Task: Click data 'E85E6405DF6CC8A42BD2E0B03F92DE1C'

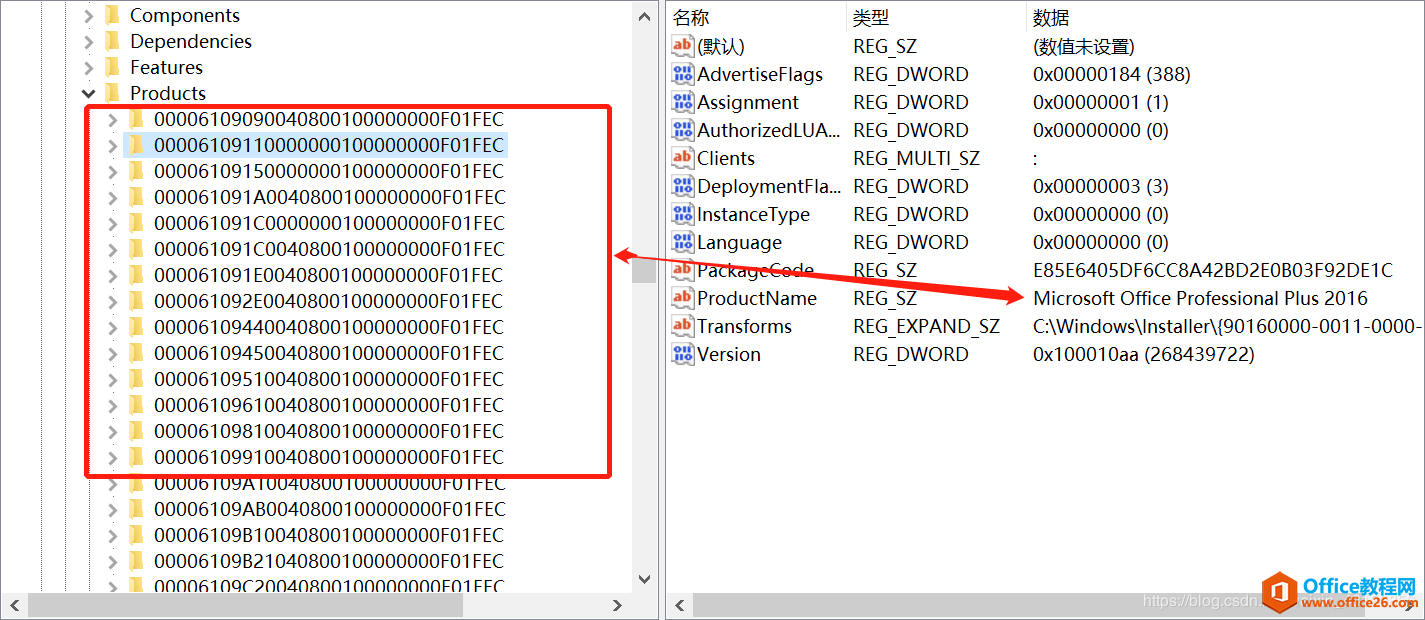Action: pyautogui.click(x=1213, y=270)
